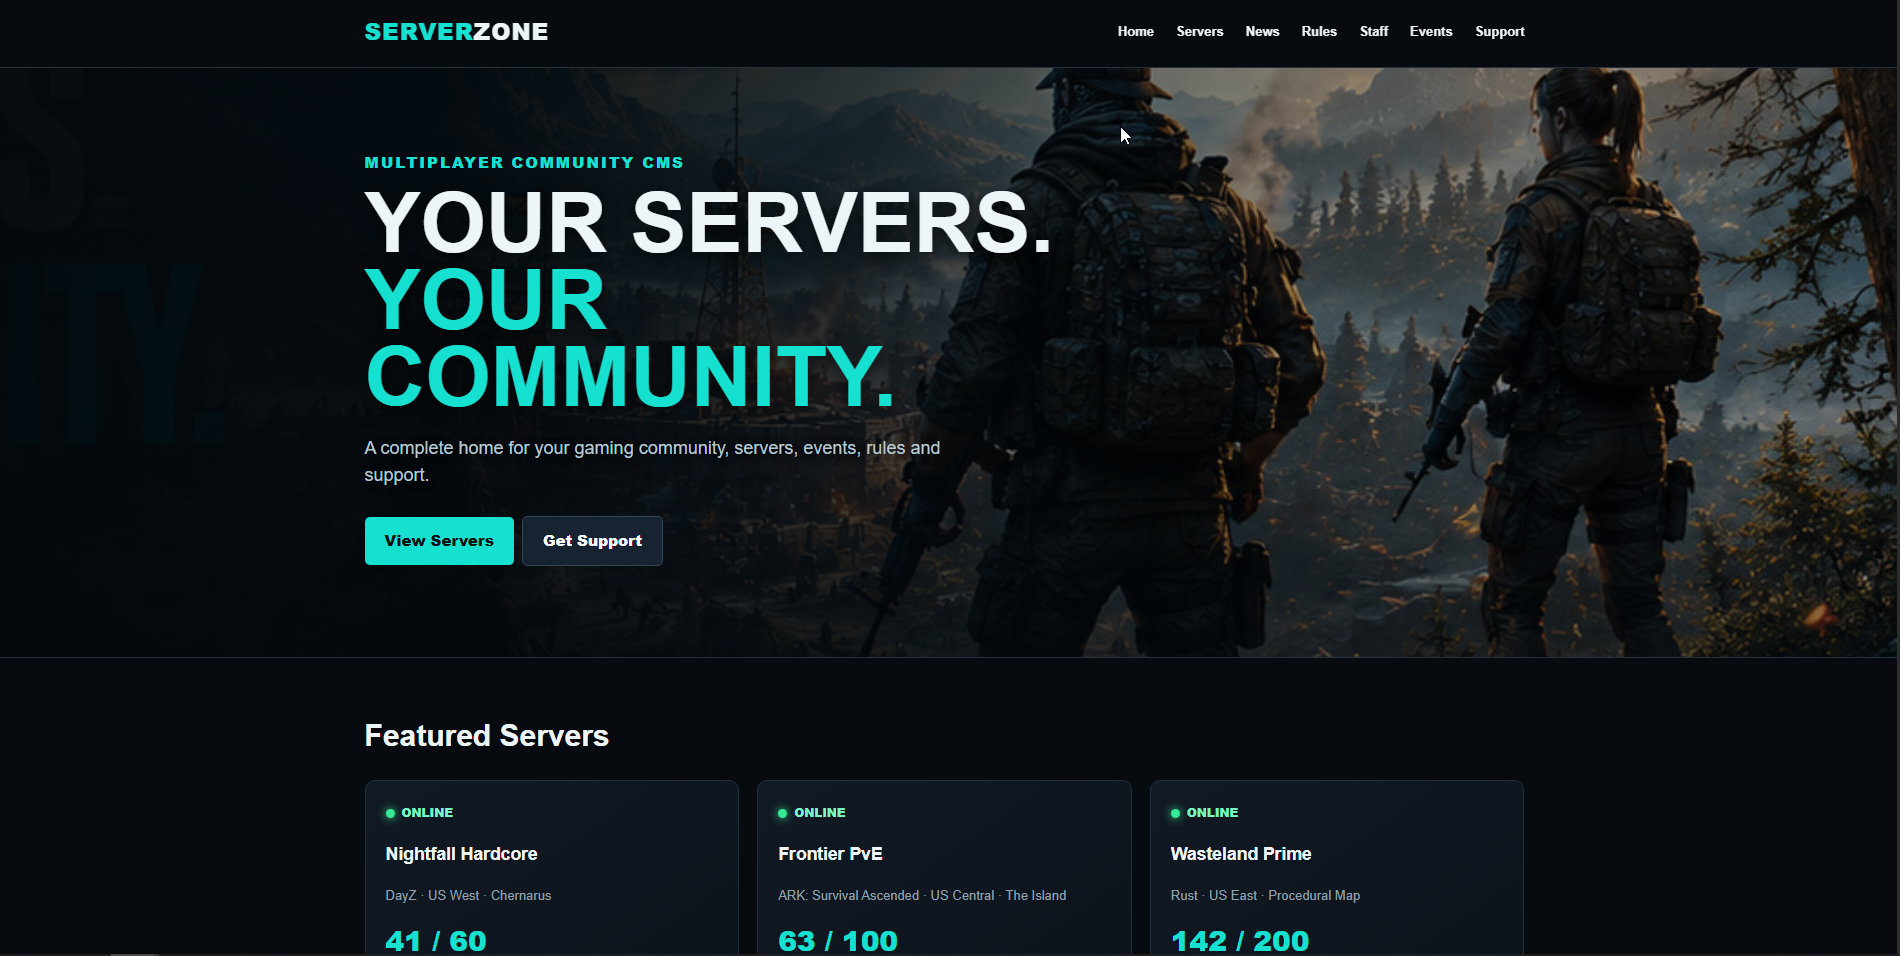Click the View Servers button
This screenshot has height=956, width=1900.
click(439, 541)
